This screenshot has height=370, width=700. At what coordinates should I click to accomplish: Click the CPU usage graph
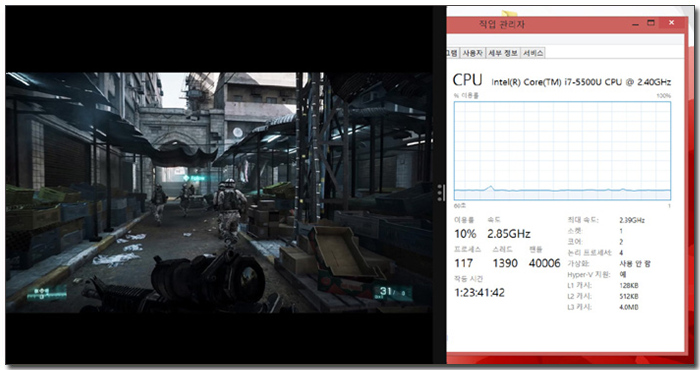562,151
